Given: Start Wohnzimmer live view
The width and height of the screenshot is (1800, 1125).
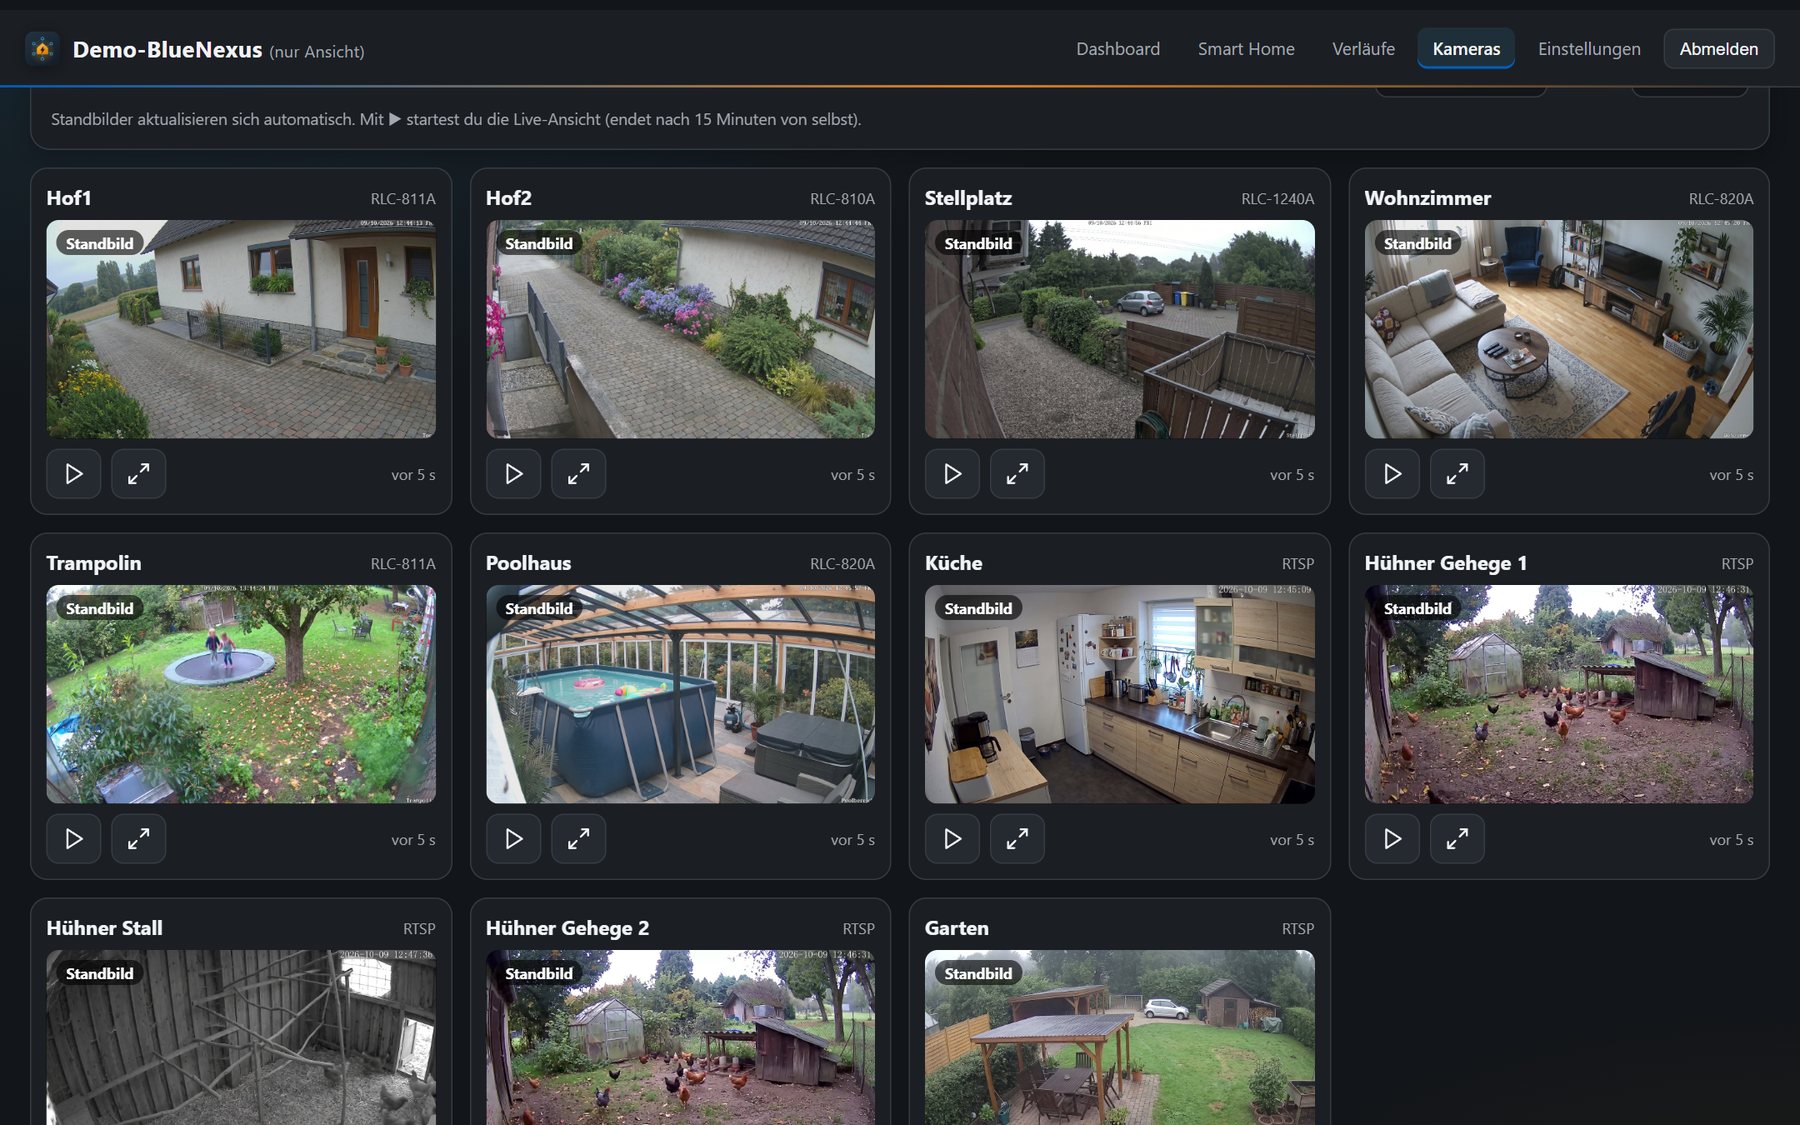Looking at the screenshot, I should [1392, 474].
